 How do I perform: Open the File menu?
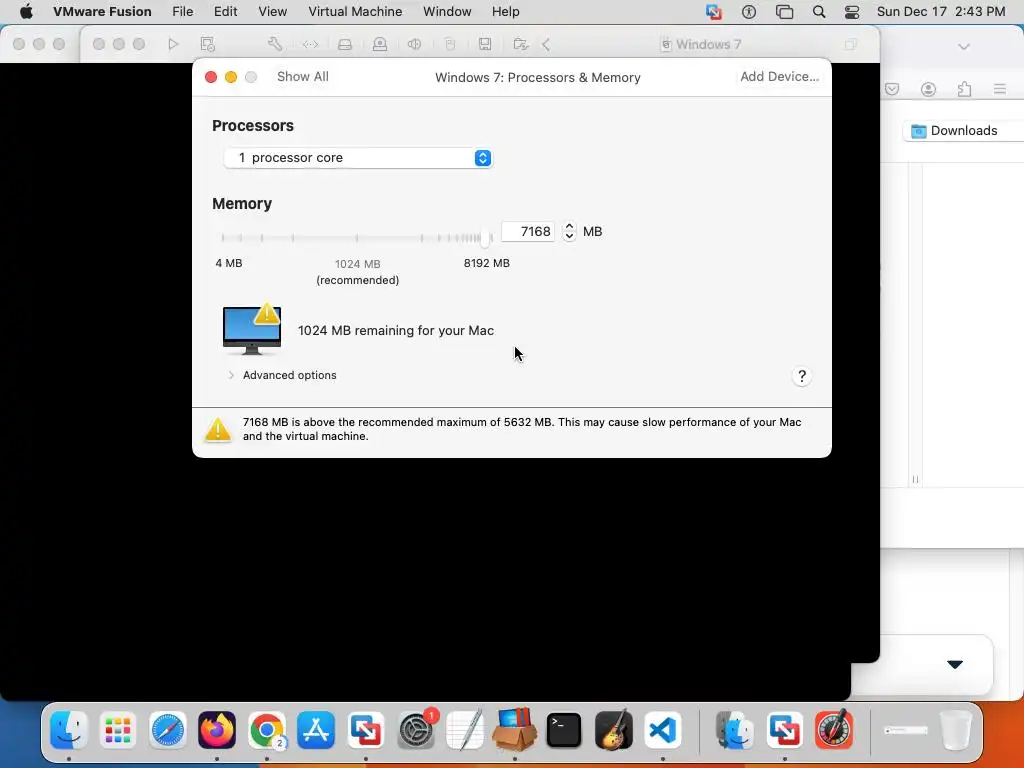pos(182,12)
